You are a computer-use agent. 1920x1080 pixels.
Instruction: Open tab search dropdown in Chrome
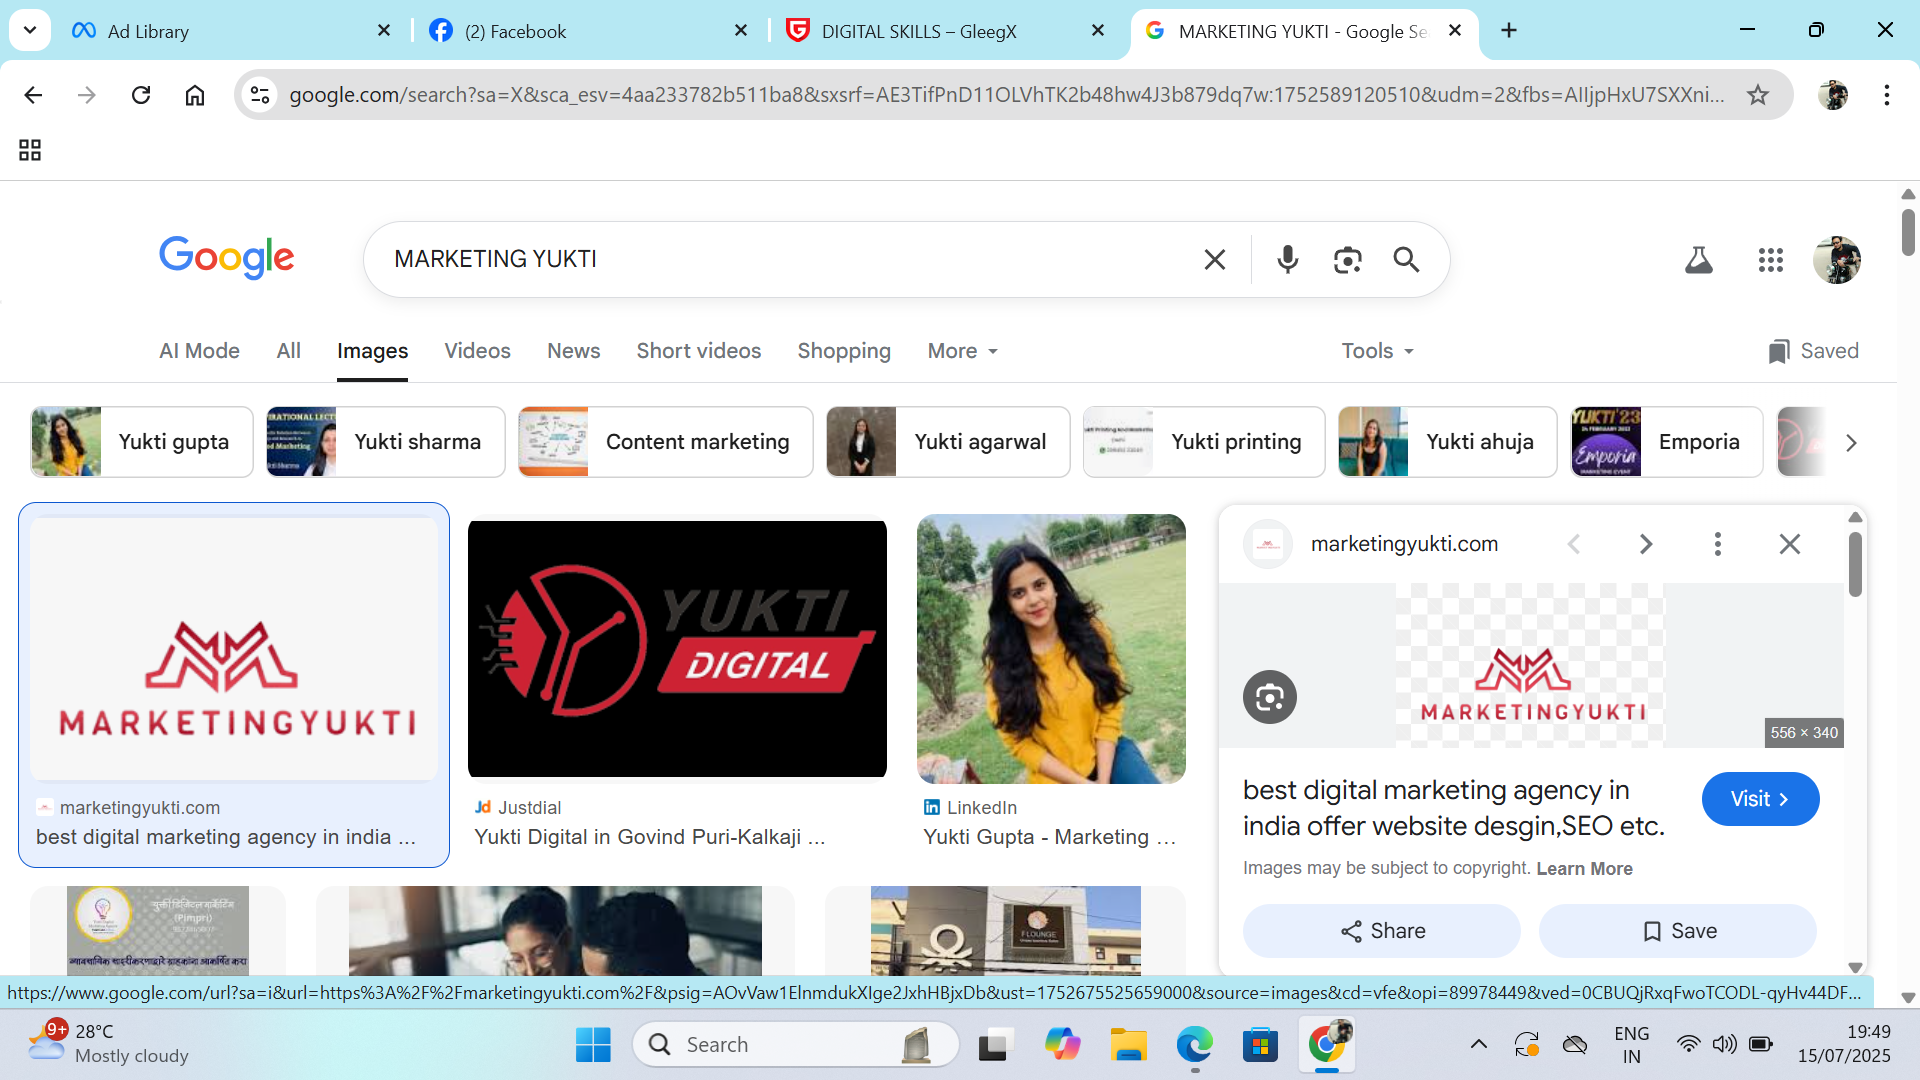click(x=30, y=30)
